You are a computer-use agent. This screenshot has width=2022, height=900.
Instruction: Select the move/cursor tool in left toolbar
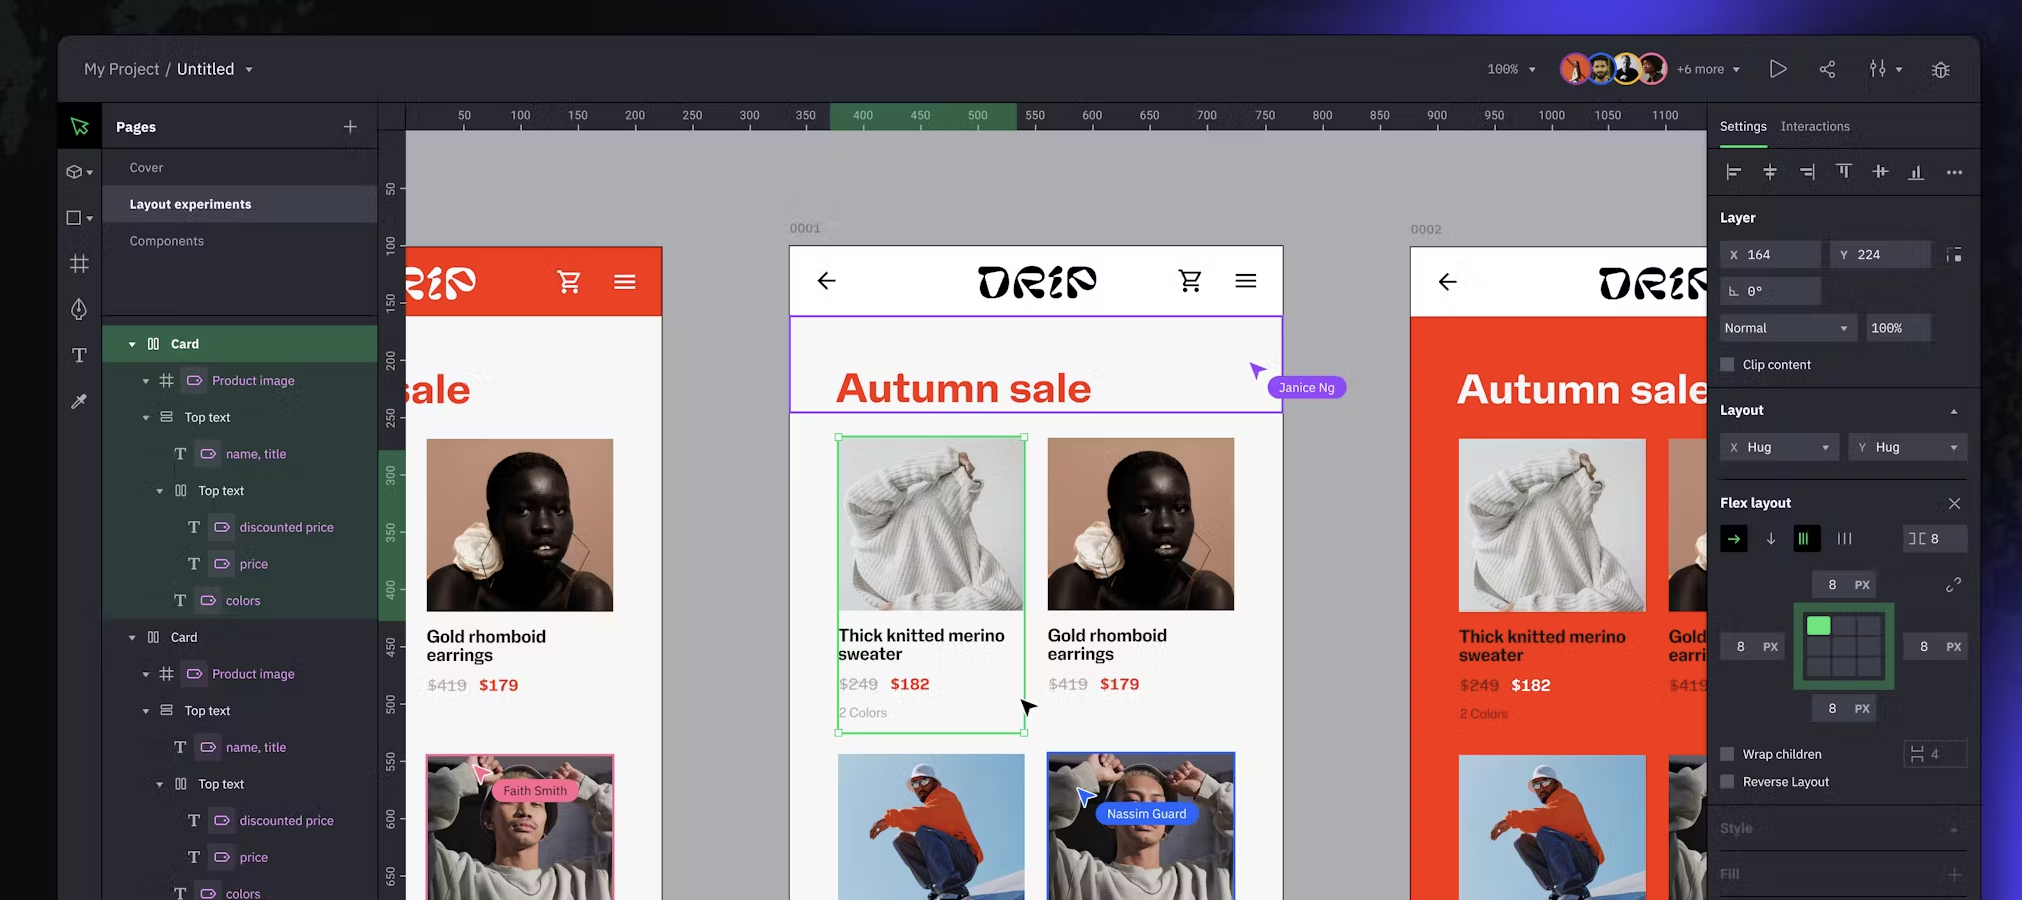[79, 126]
